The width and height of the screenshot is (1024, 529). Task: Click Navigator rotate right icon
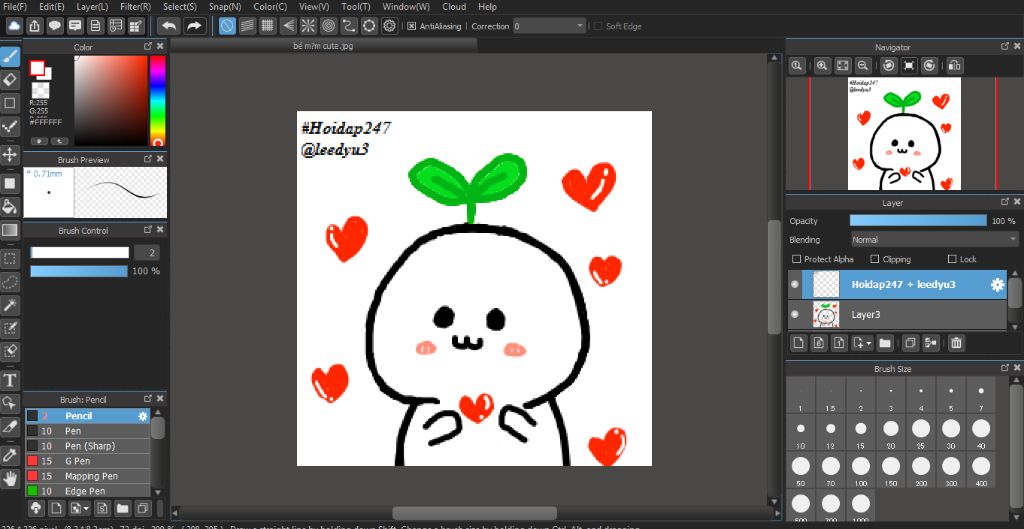click(x=929, y=65)
